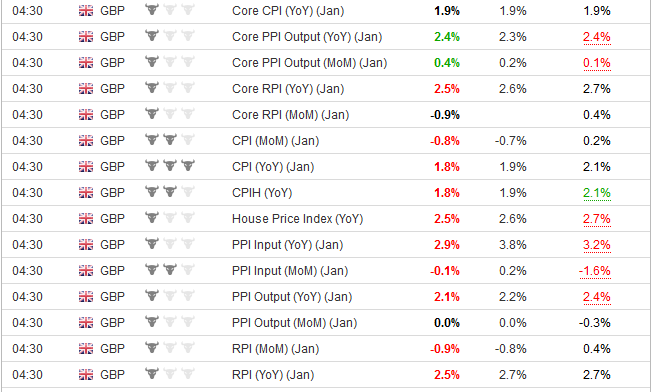Click the UK flag in the PPI Output (MoM) row

click(x=86, y=323)
